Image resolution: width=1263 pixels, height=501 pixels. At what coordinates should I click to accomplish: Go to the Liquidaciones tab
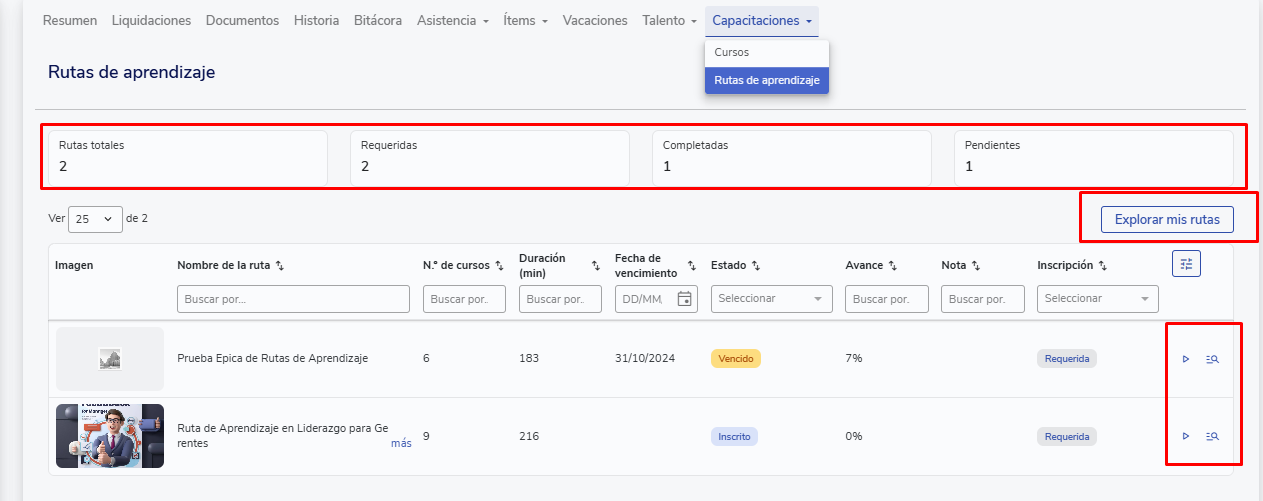[151, 20]
